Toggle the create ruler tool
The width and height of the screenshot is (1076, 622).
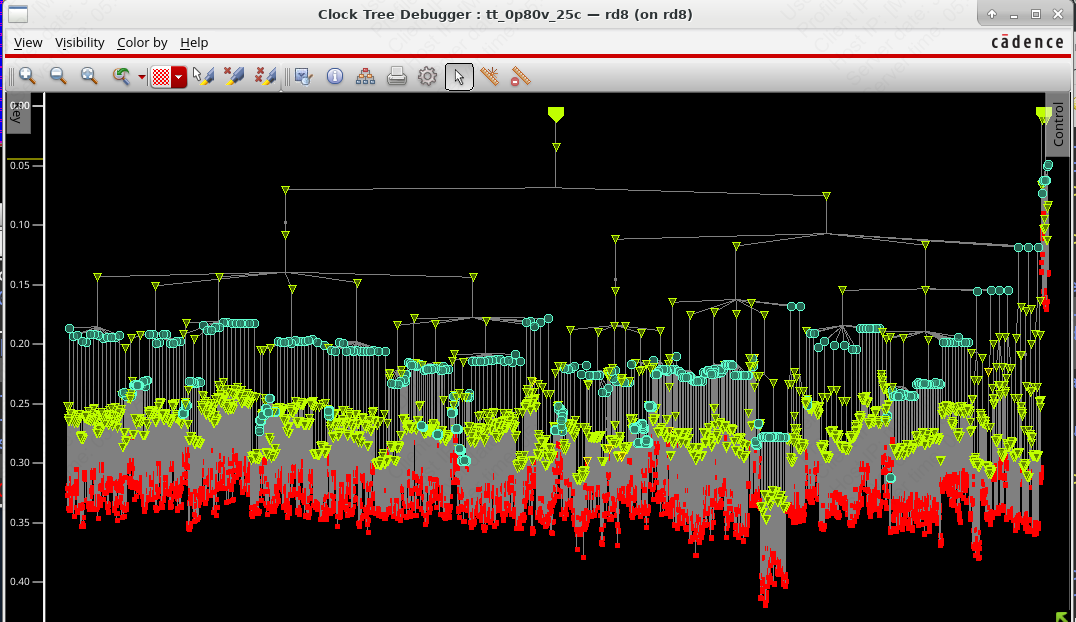(x=490, y=76)
